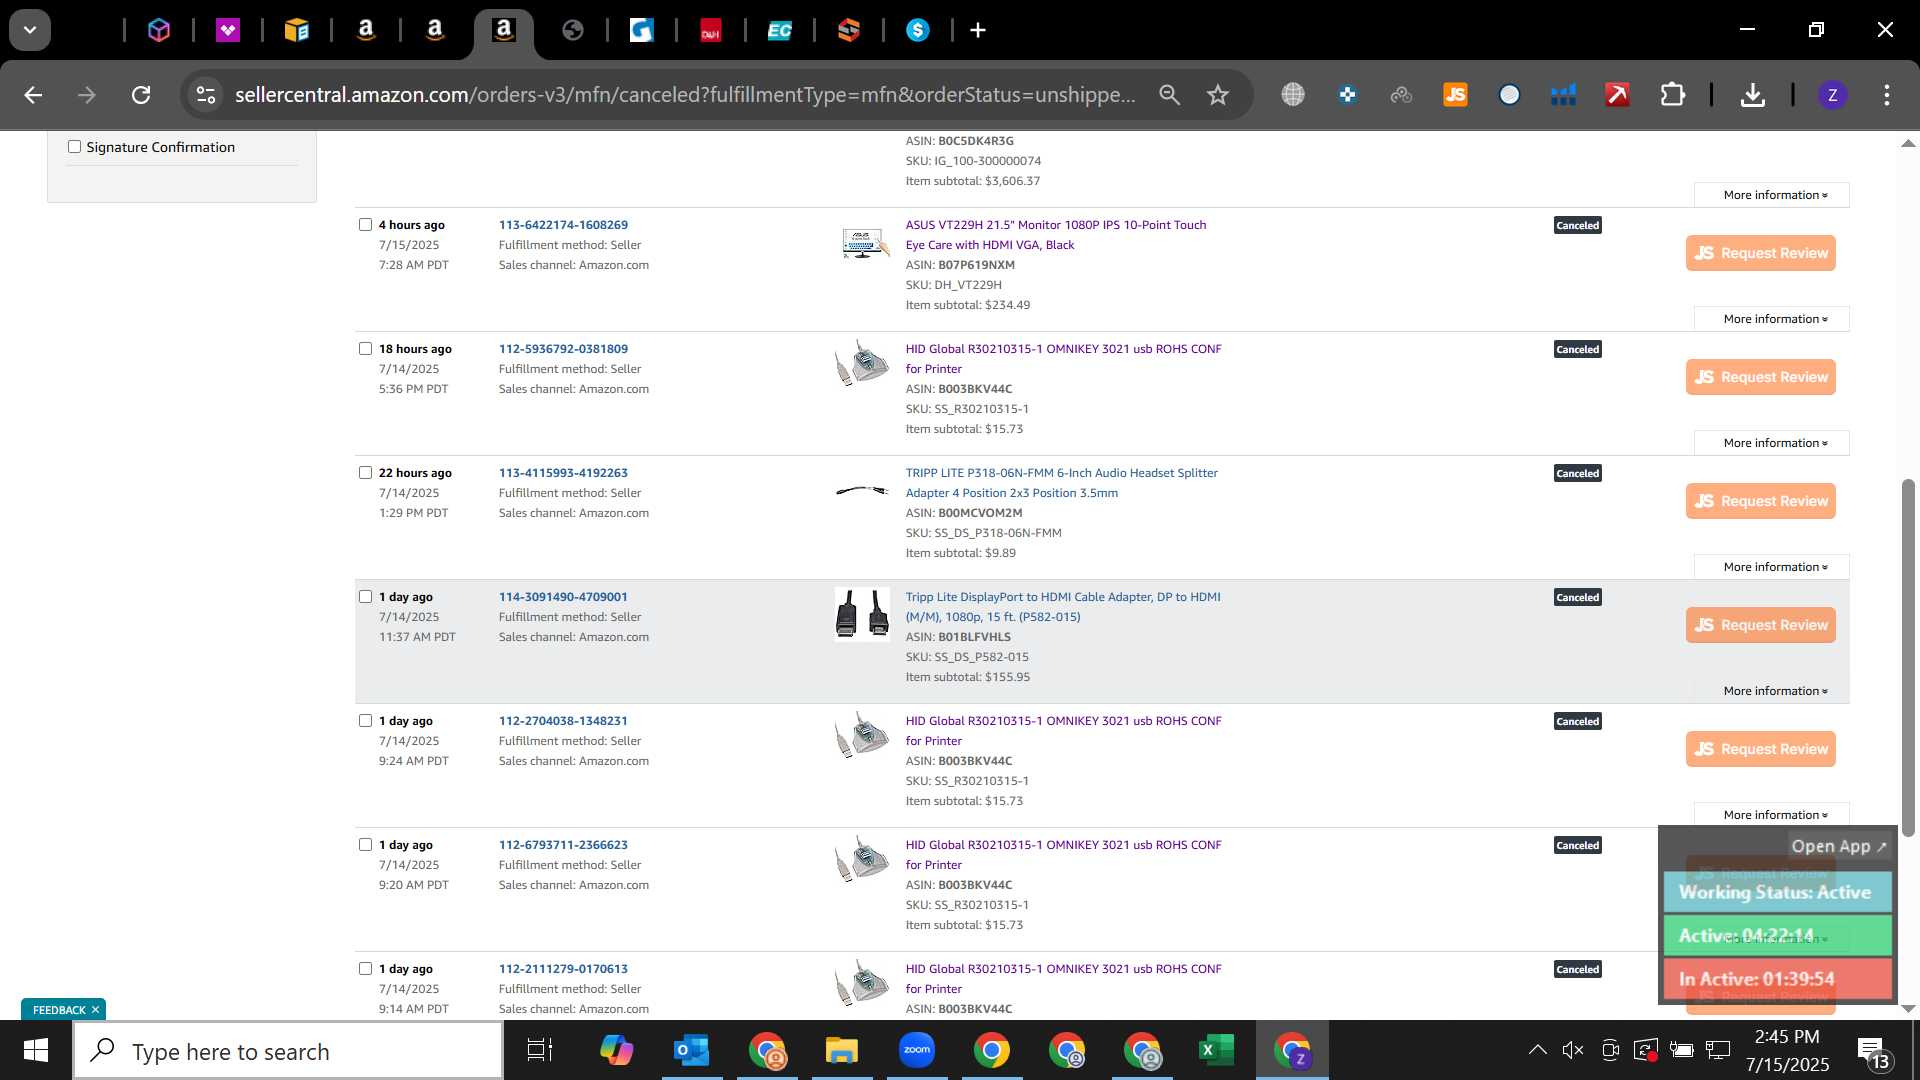The width and height of the screenshot is (1920, 1080).
Task: Show hidden system tray icons
Action: point(1537,1050)
